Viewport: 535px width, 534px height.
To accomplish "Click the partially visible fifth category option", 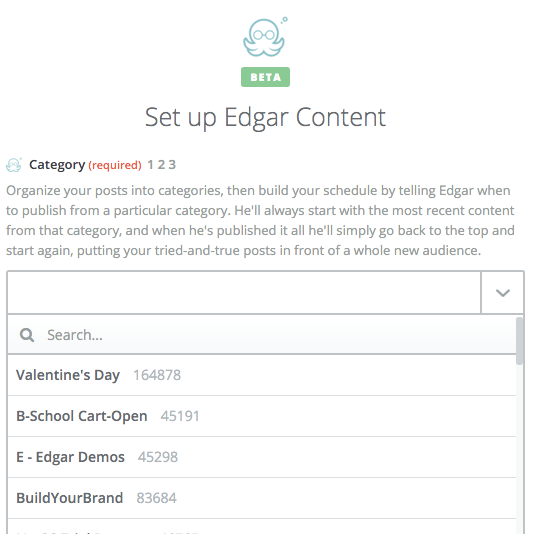I will coord(262,527).
